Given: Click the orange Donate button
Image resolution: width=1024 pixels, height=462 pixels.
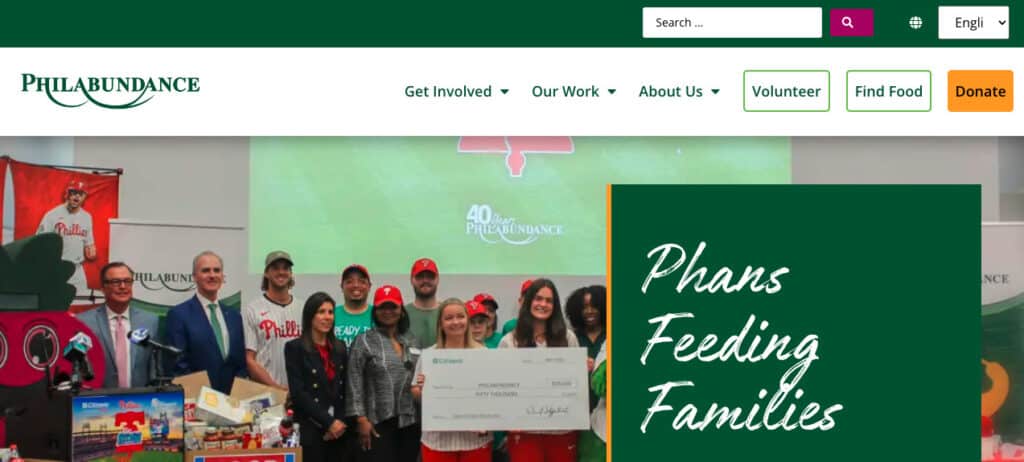Looking at the screenshot, I should point(980,91).
